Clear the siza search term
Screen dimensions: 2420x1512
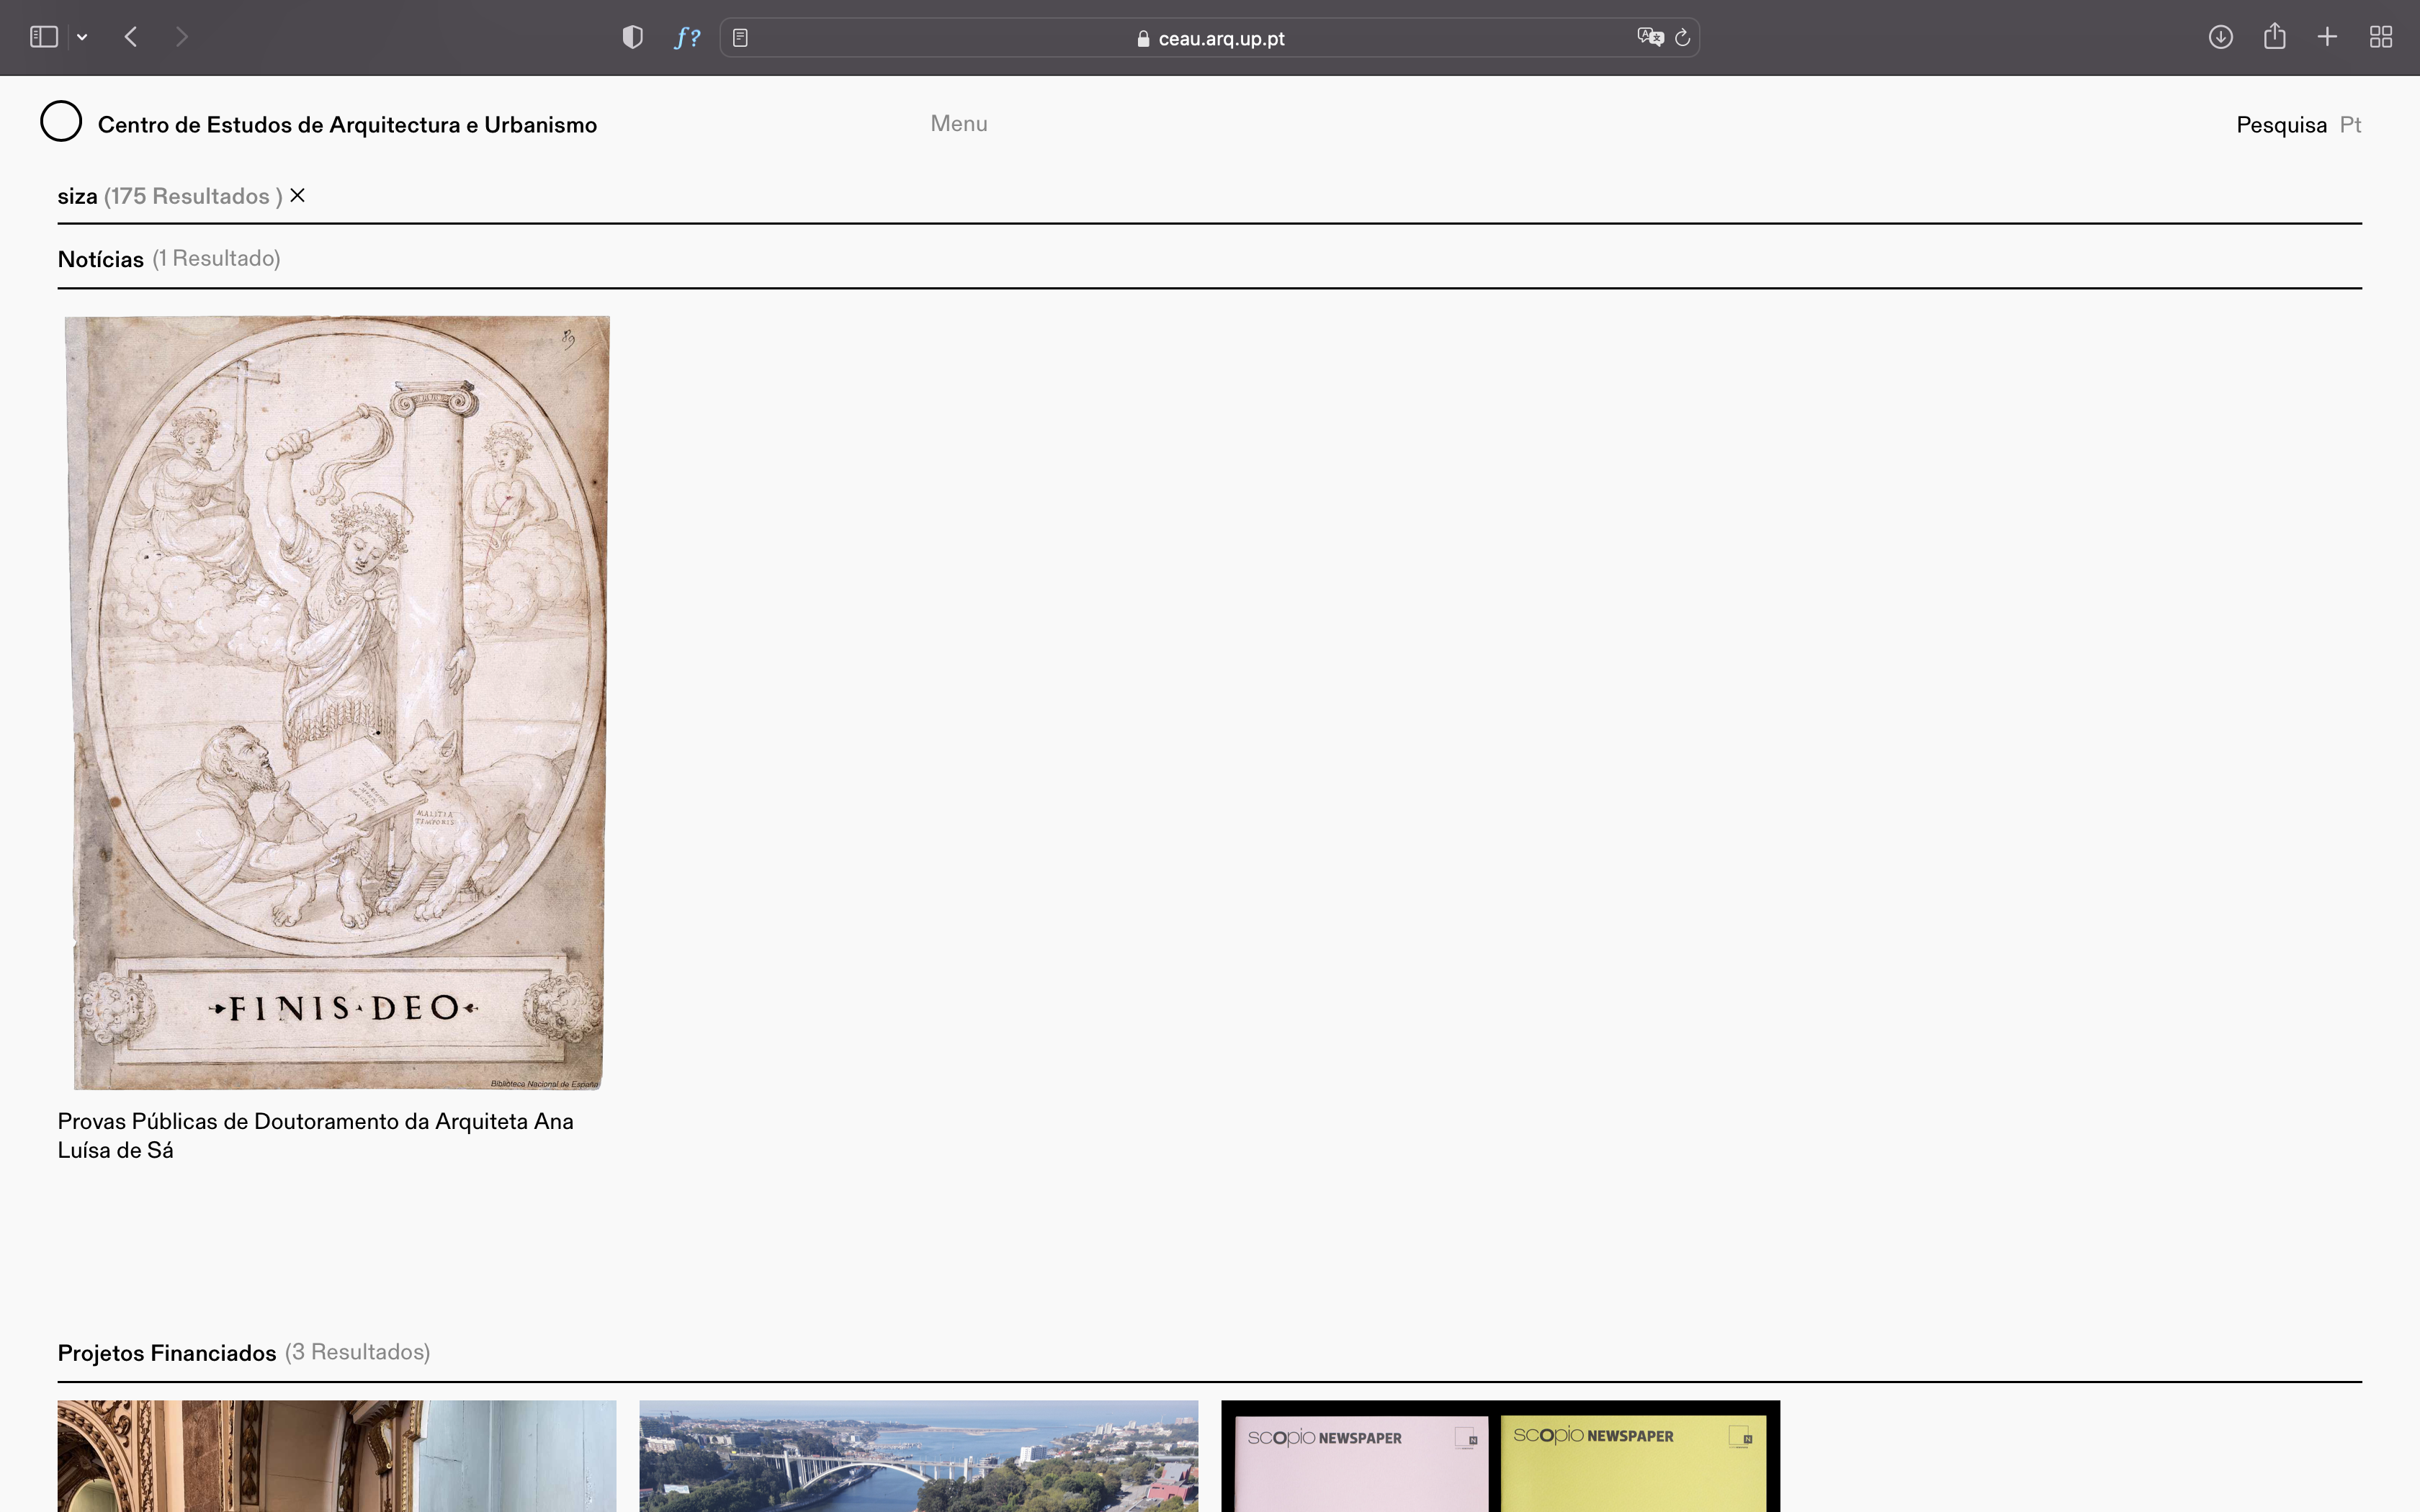click(x=297, y=196)
